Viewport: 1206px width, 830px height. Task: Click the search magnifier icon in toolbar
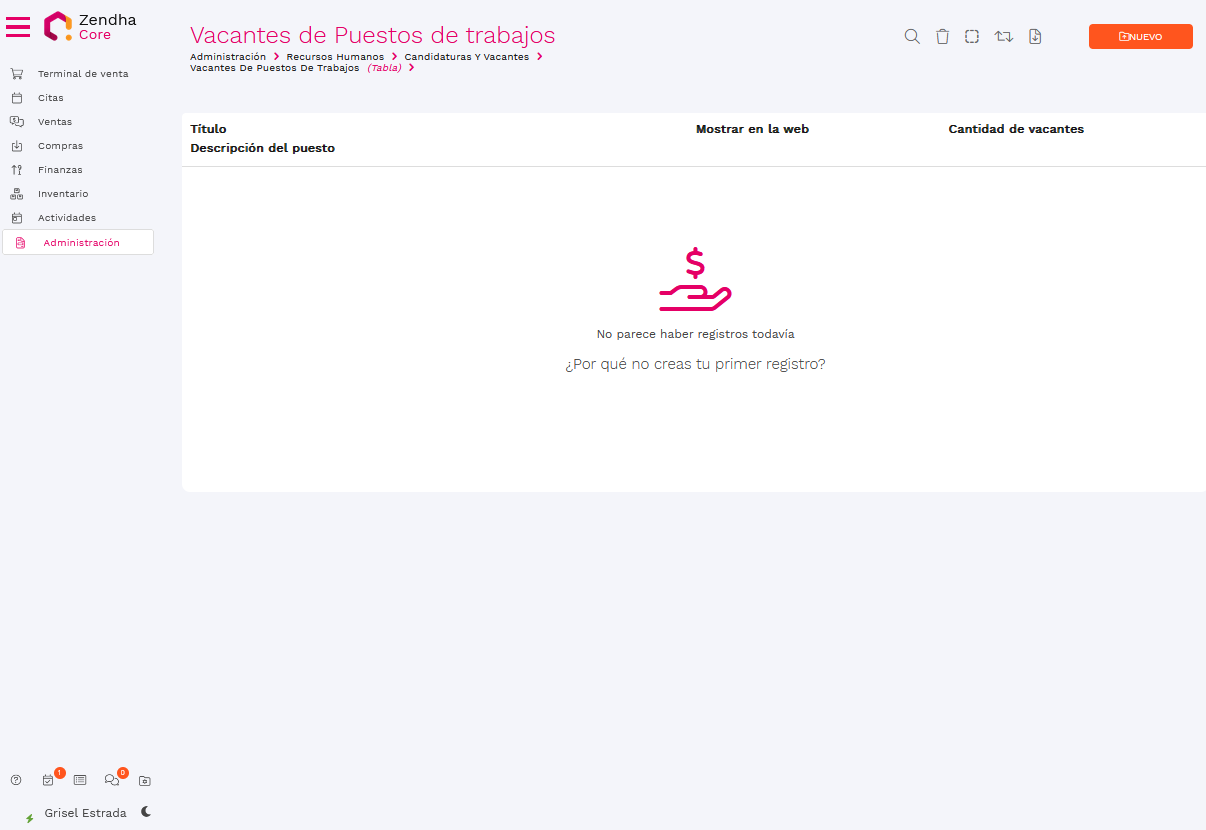(912, 37)
